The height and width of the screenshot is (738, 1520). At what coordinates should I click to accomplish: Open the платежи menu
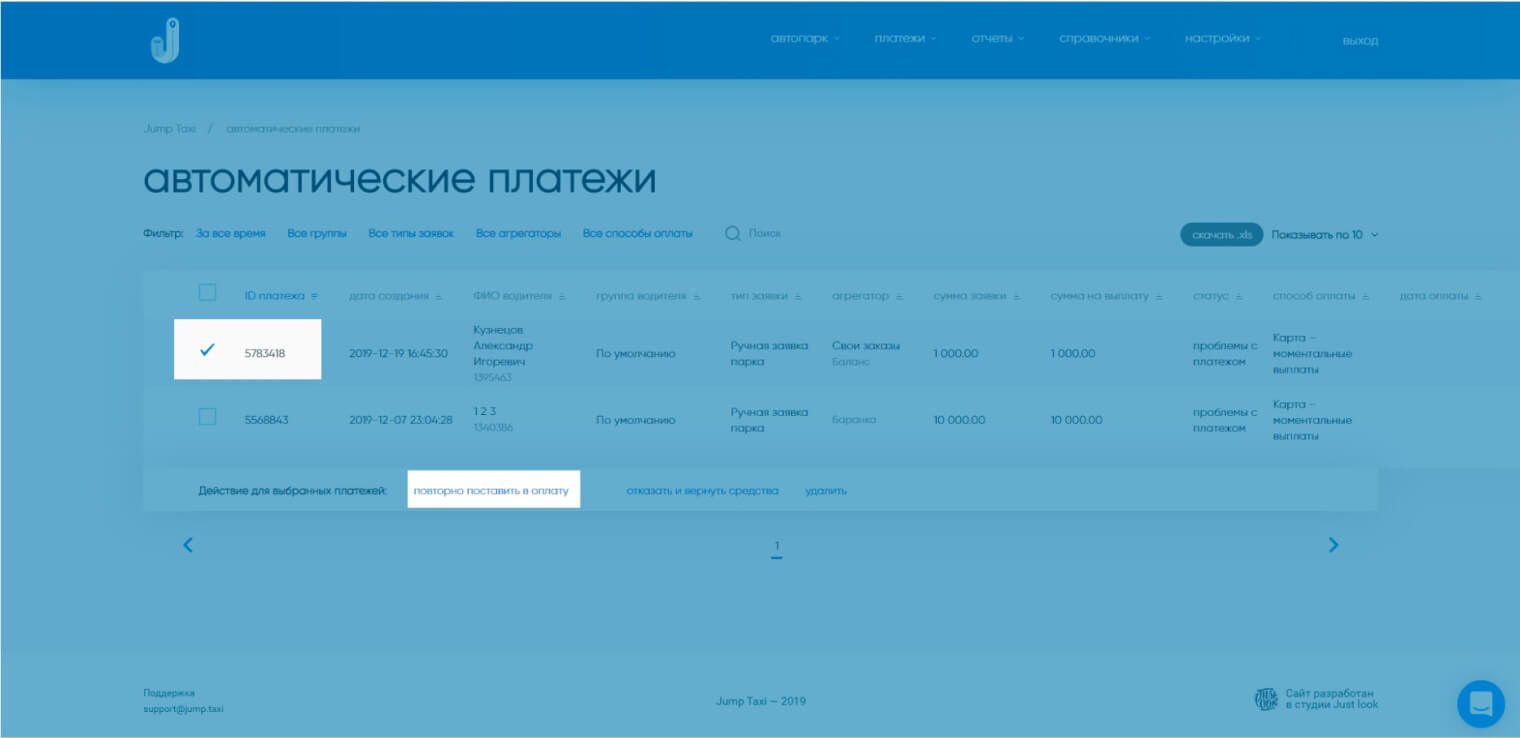[905, 39]
